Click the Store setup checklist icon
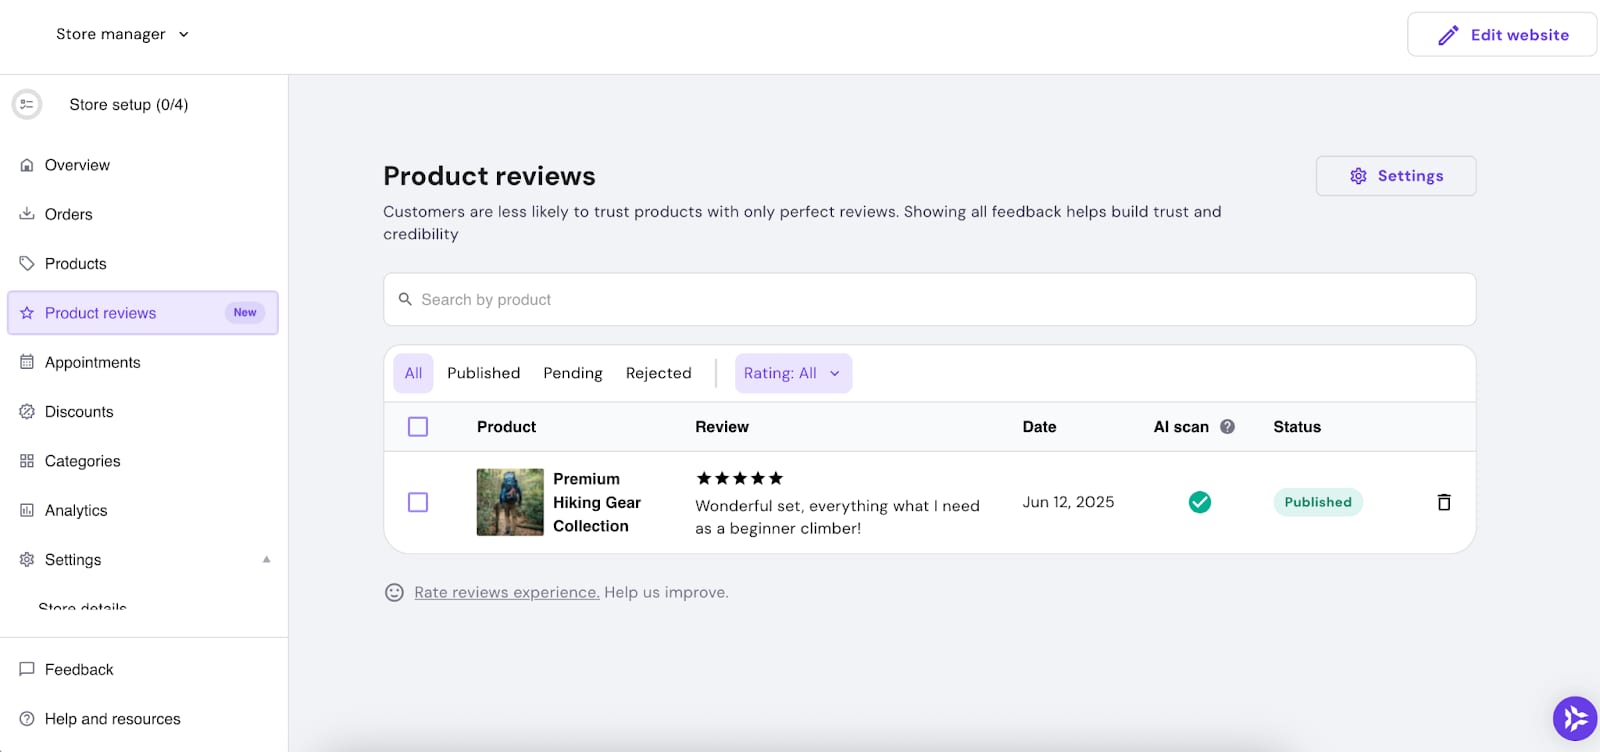Screen dimensions: 1600x752 (x=27, y=104)
